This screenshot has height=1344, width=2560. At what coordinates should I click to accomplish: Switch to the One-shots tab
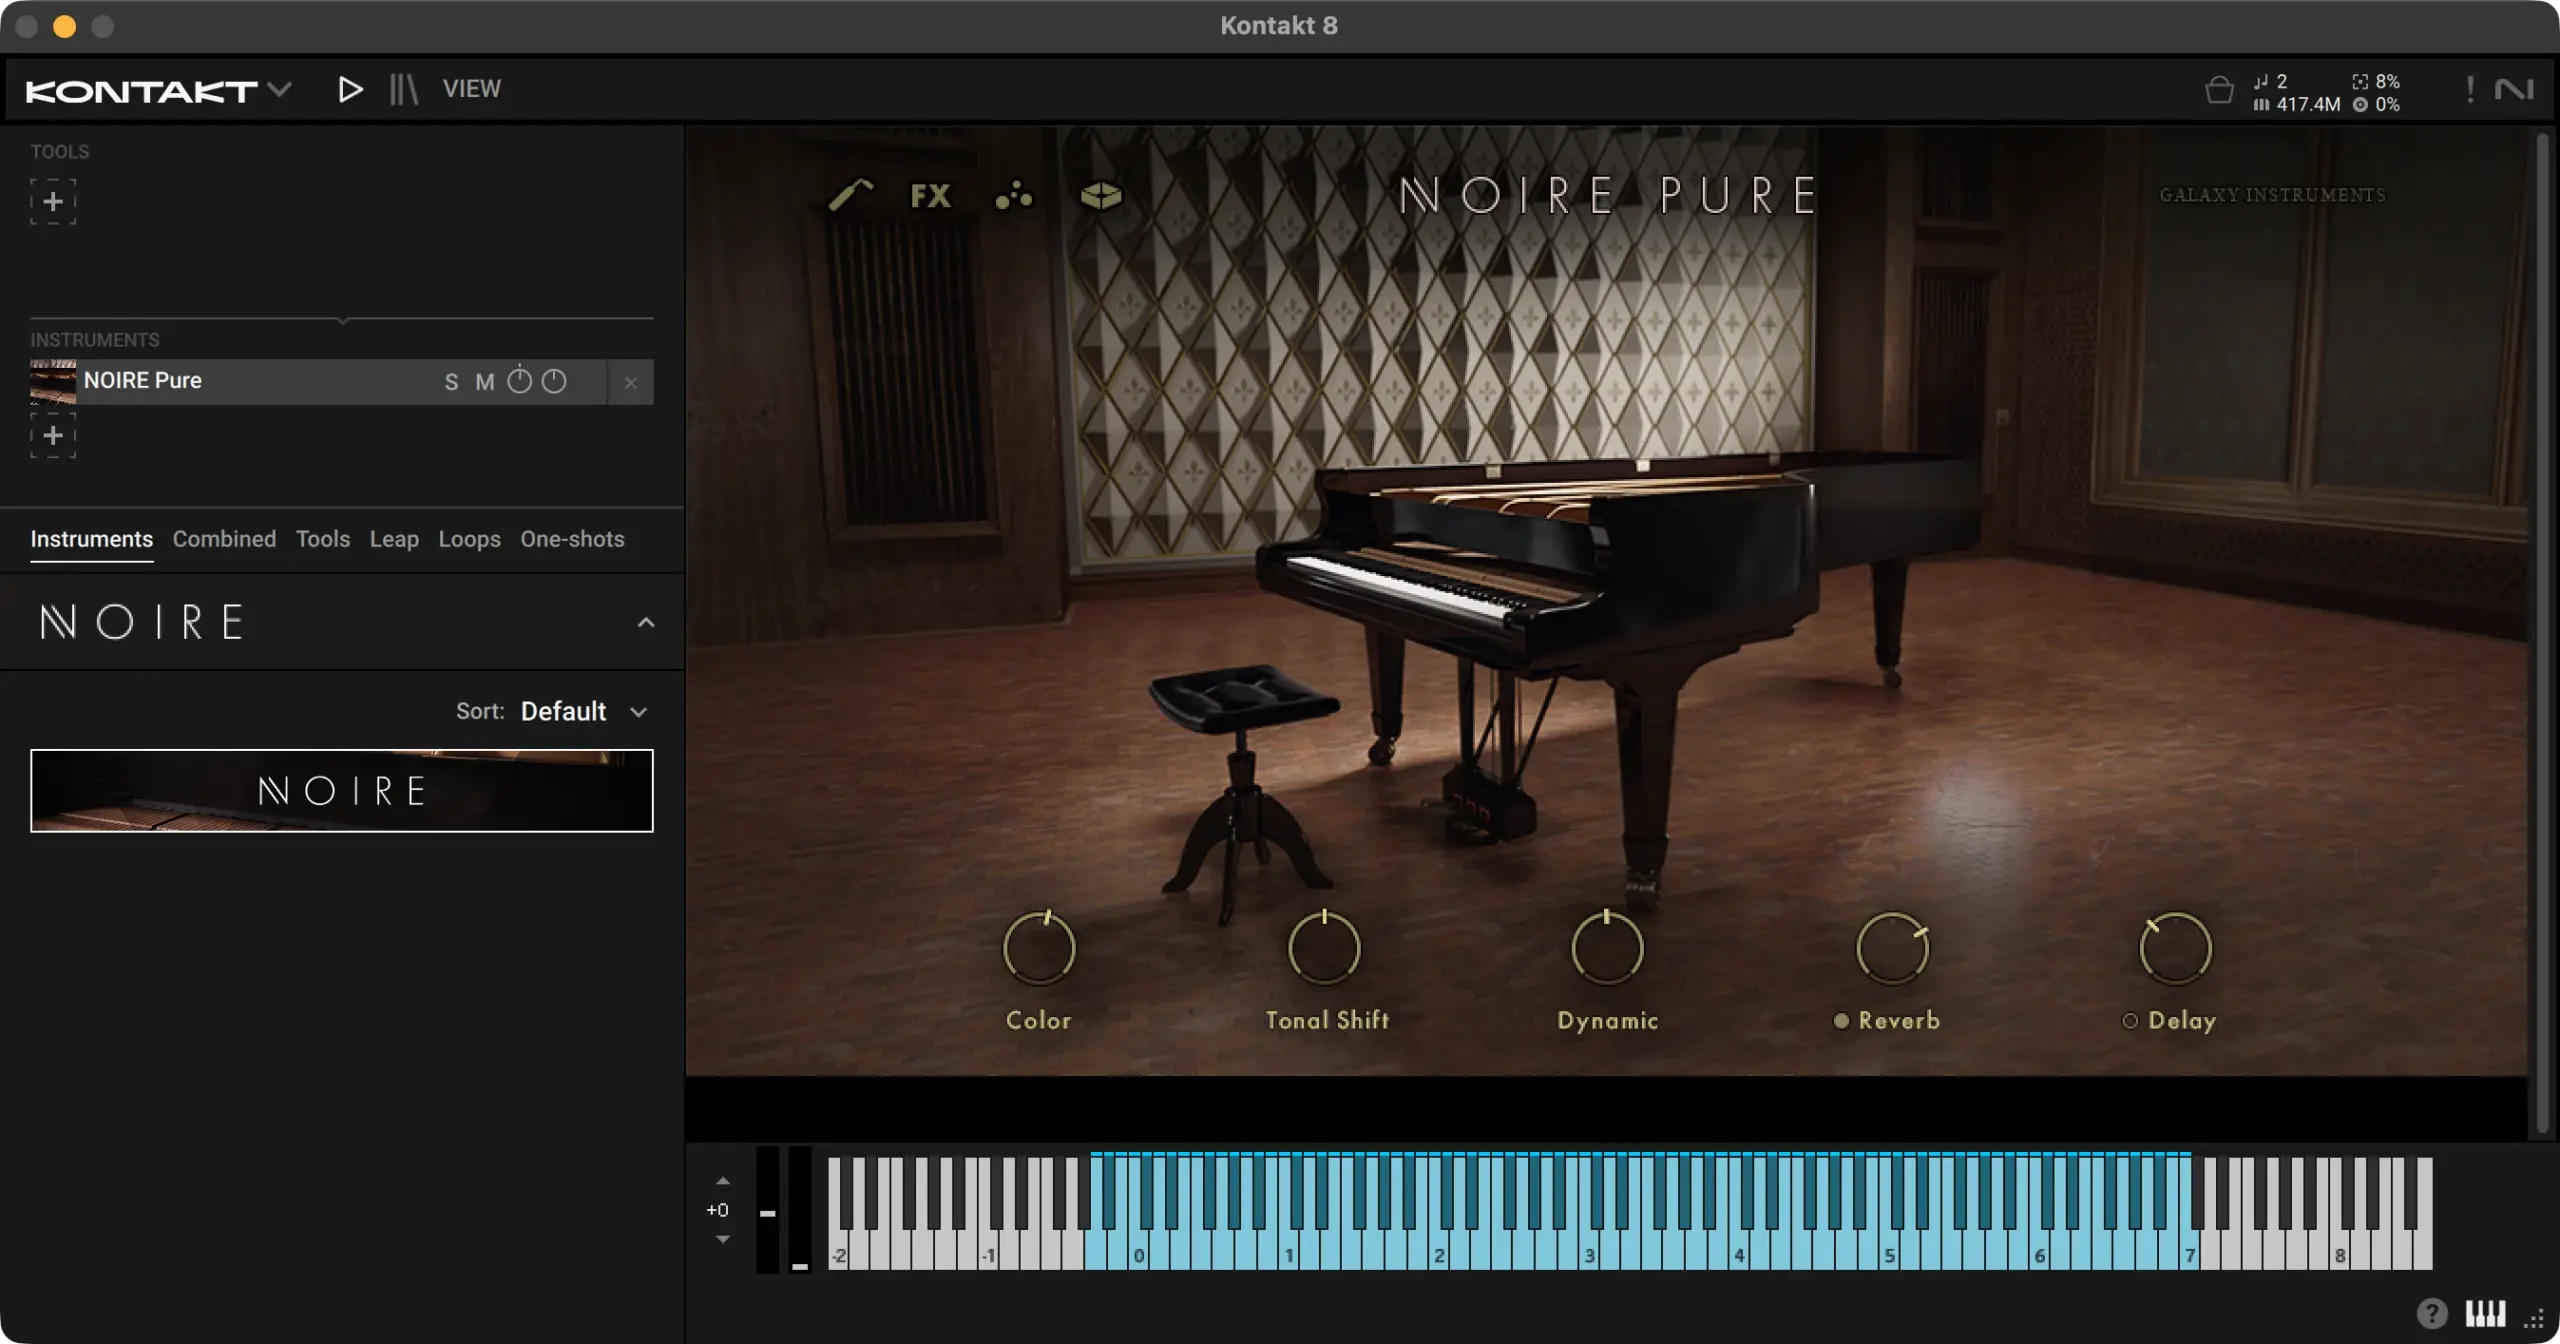pyautogui.click(x=571, y=539)
